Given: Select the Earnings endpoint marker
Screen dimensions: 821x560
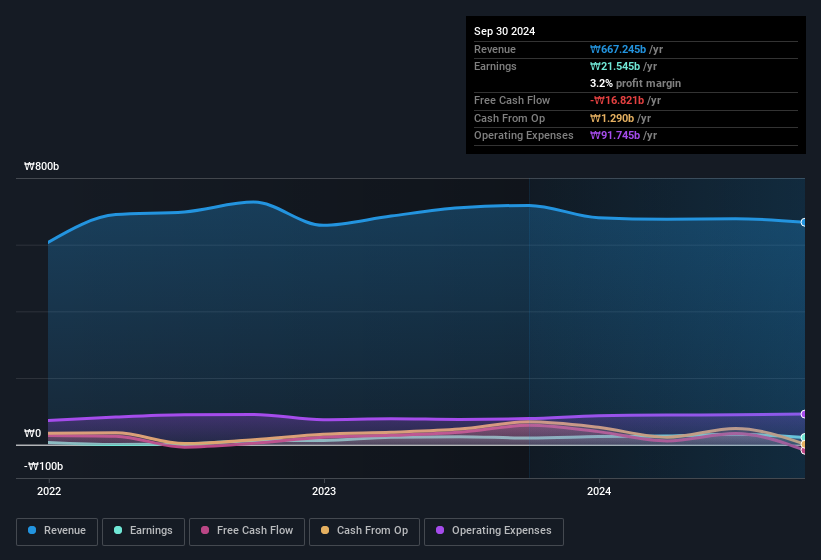Looking at the screenshot, I should coord(804,437).
